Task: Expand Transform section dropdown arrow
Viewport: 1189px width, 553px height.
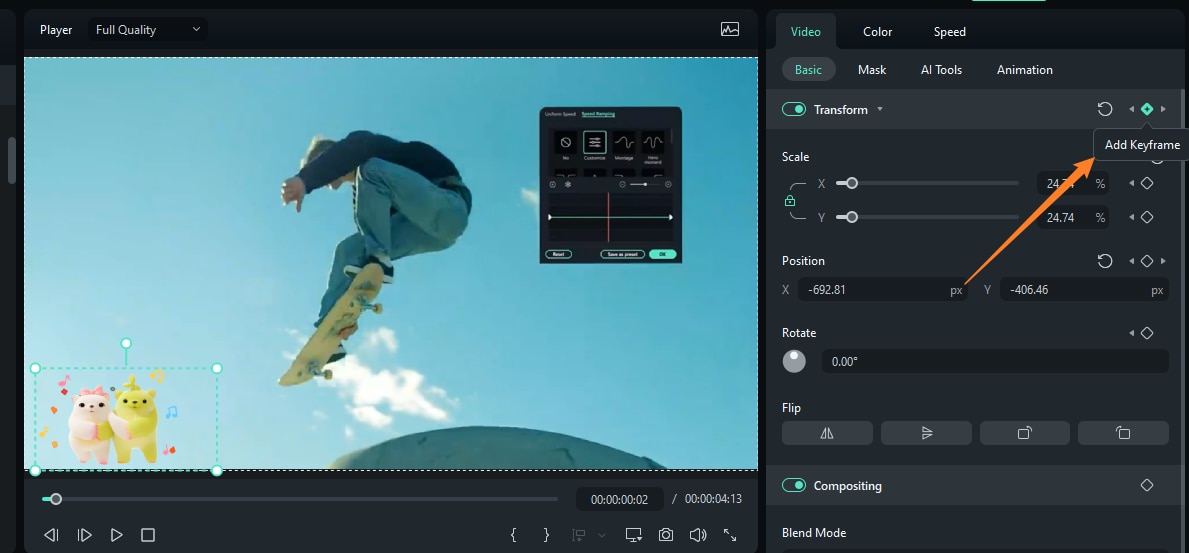Action: (880, 109)
